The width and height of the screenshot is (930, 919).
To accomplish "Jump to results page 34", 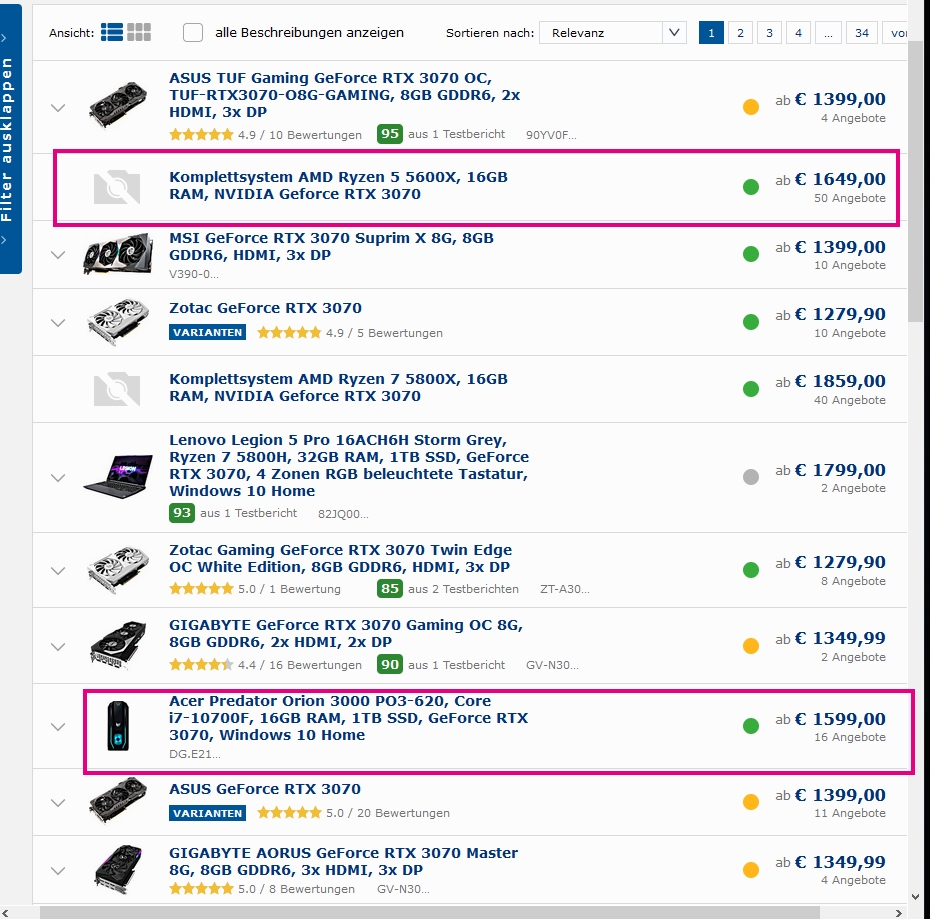I will click(862, 33).
